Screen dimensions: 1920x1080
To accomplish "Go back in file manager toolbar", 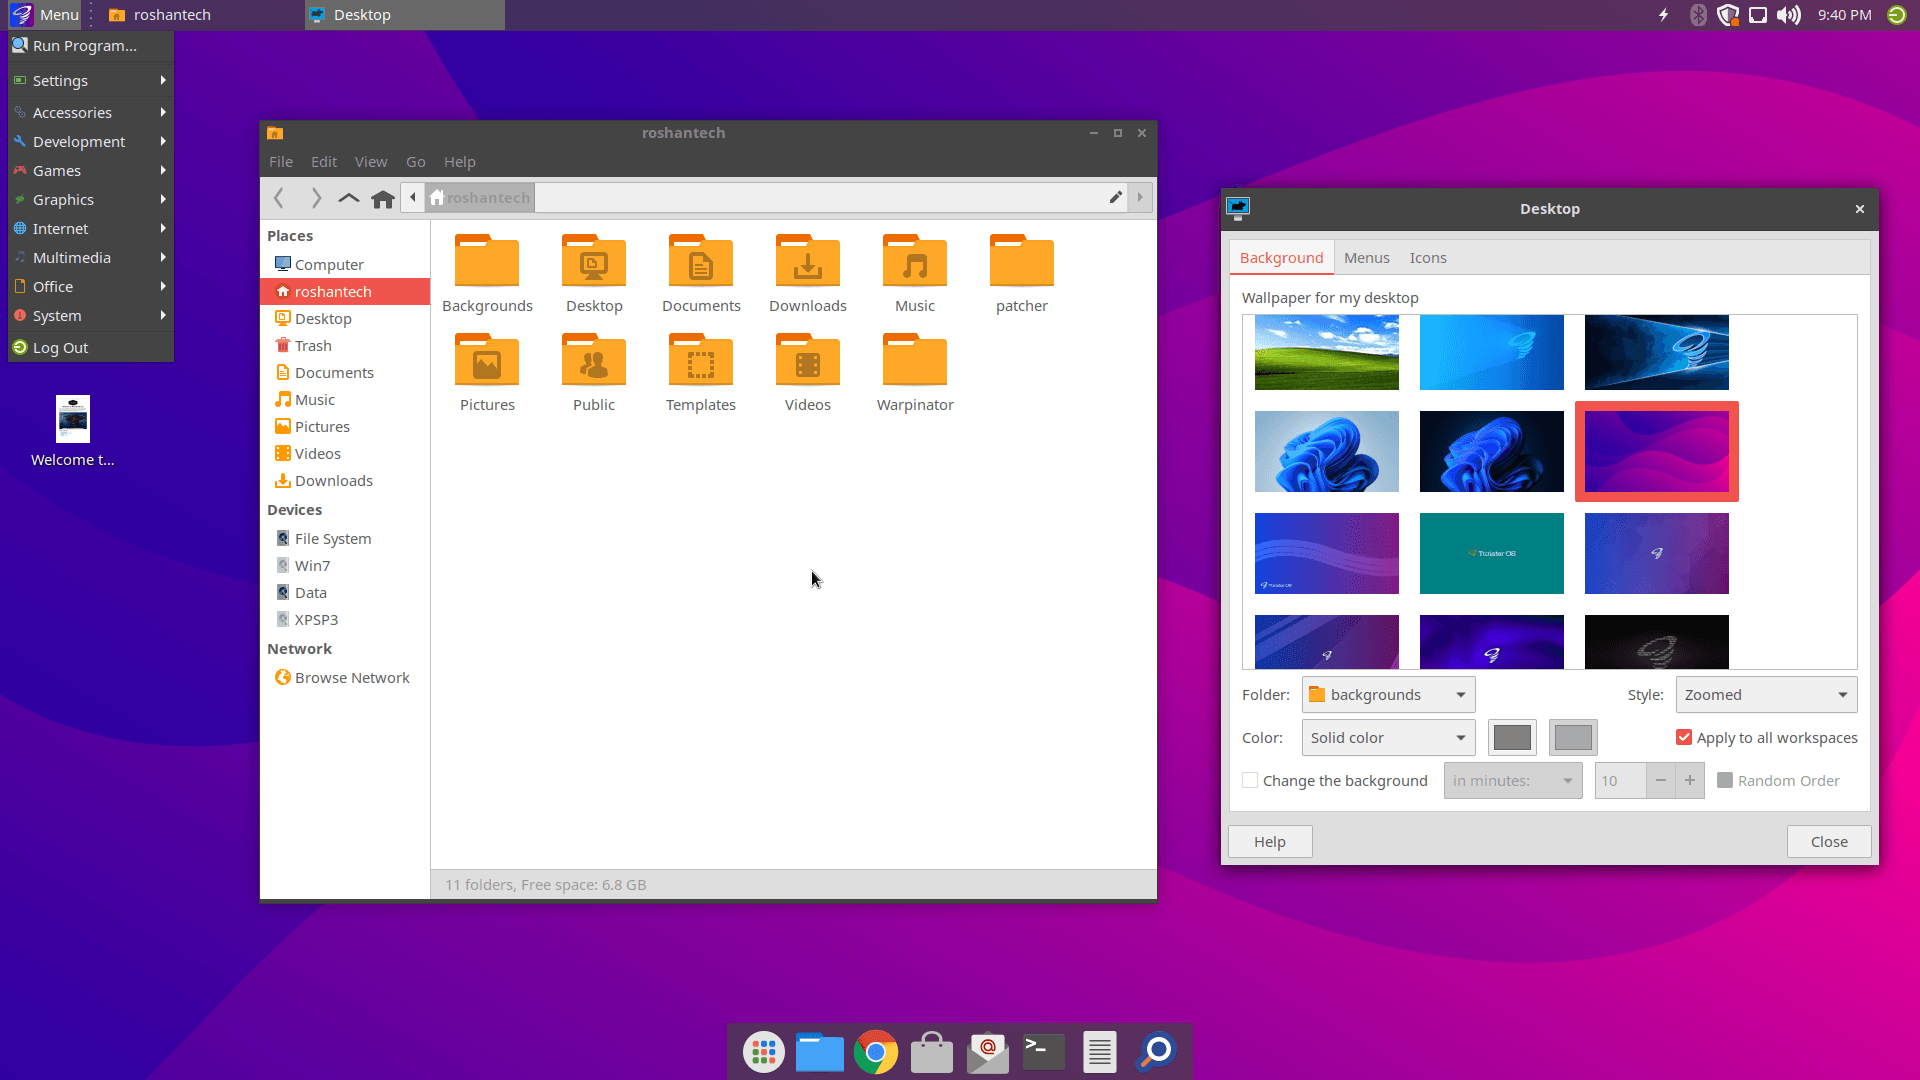I will pos(279,198).
